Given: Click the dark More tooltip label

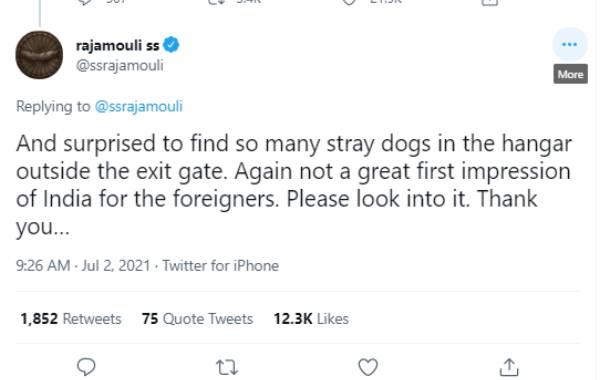Looking at the screenshot, I should 570,74.
